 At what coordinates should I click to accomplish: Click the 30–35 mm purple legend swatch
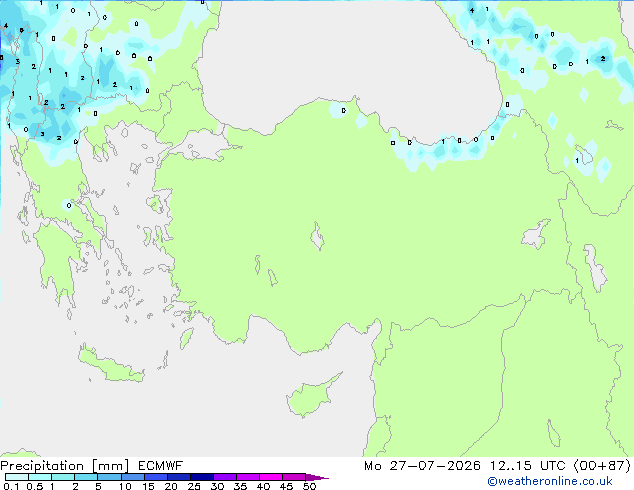(225, 477)
